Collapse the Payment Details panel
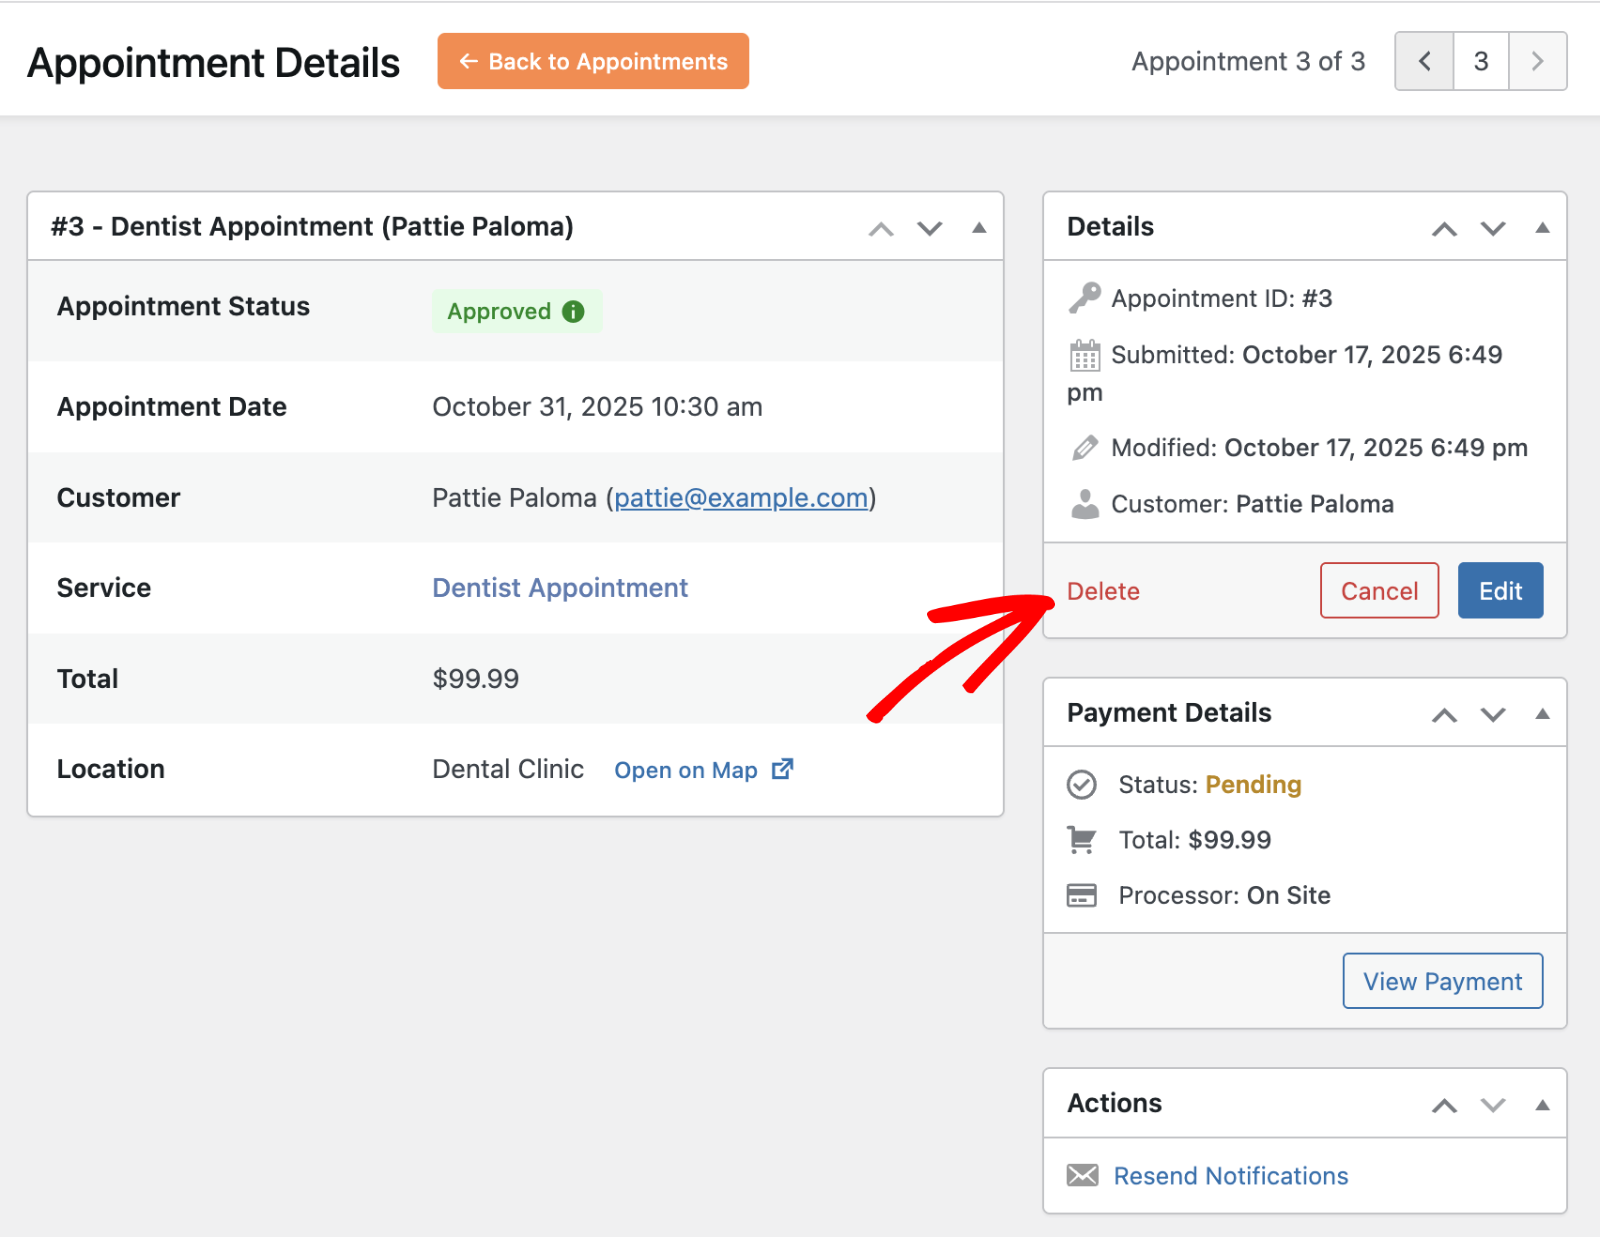This screenshot has height=1237, width=1600. pos(1542,713)
